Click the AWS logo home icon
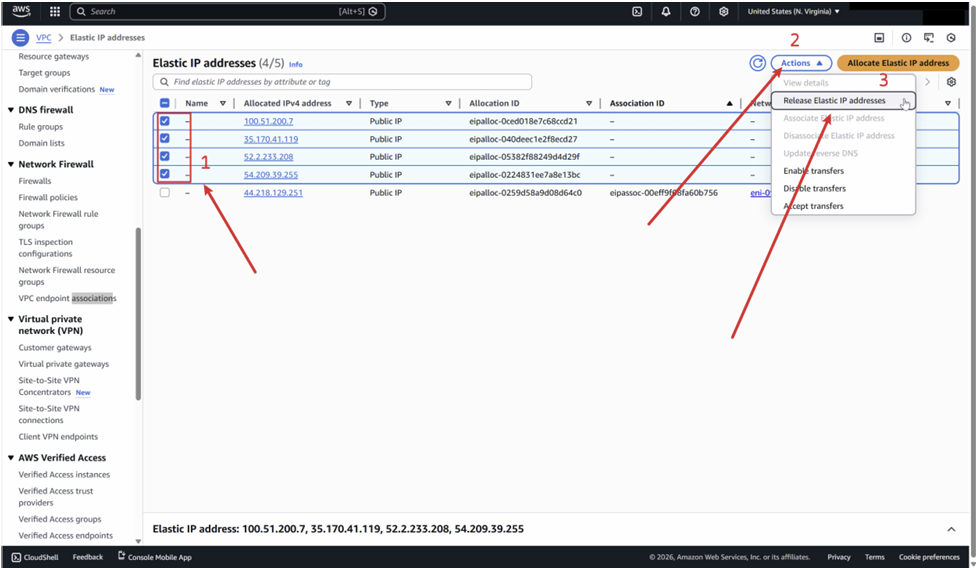Viewport: 976px width, 568px height. (x=21, y=12)
